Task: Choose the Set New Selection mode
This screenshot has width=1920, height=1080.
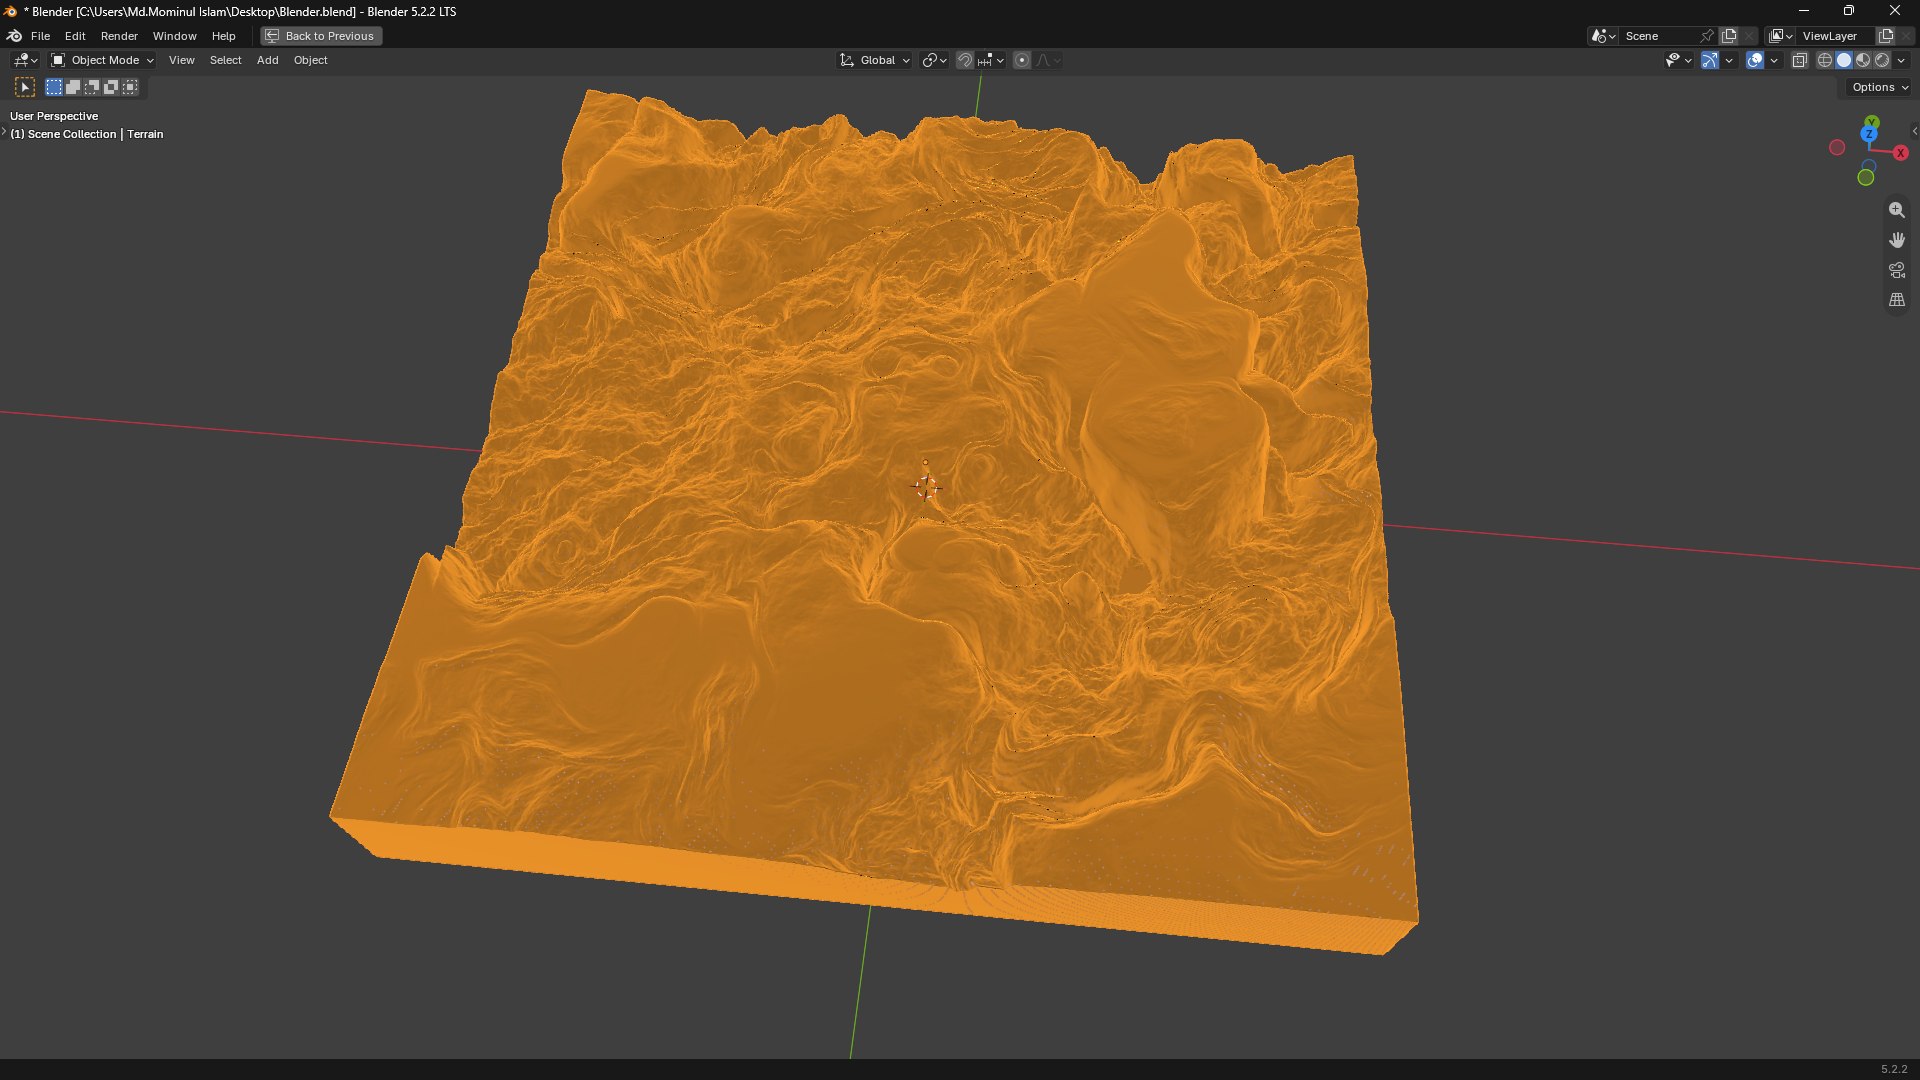Action: pos(54,87)
